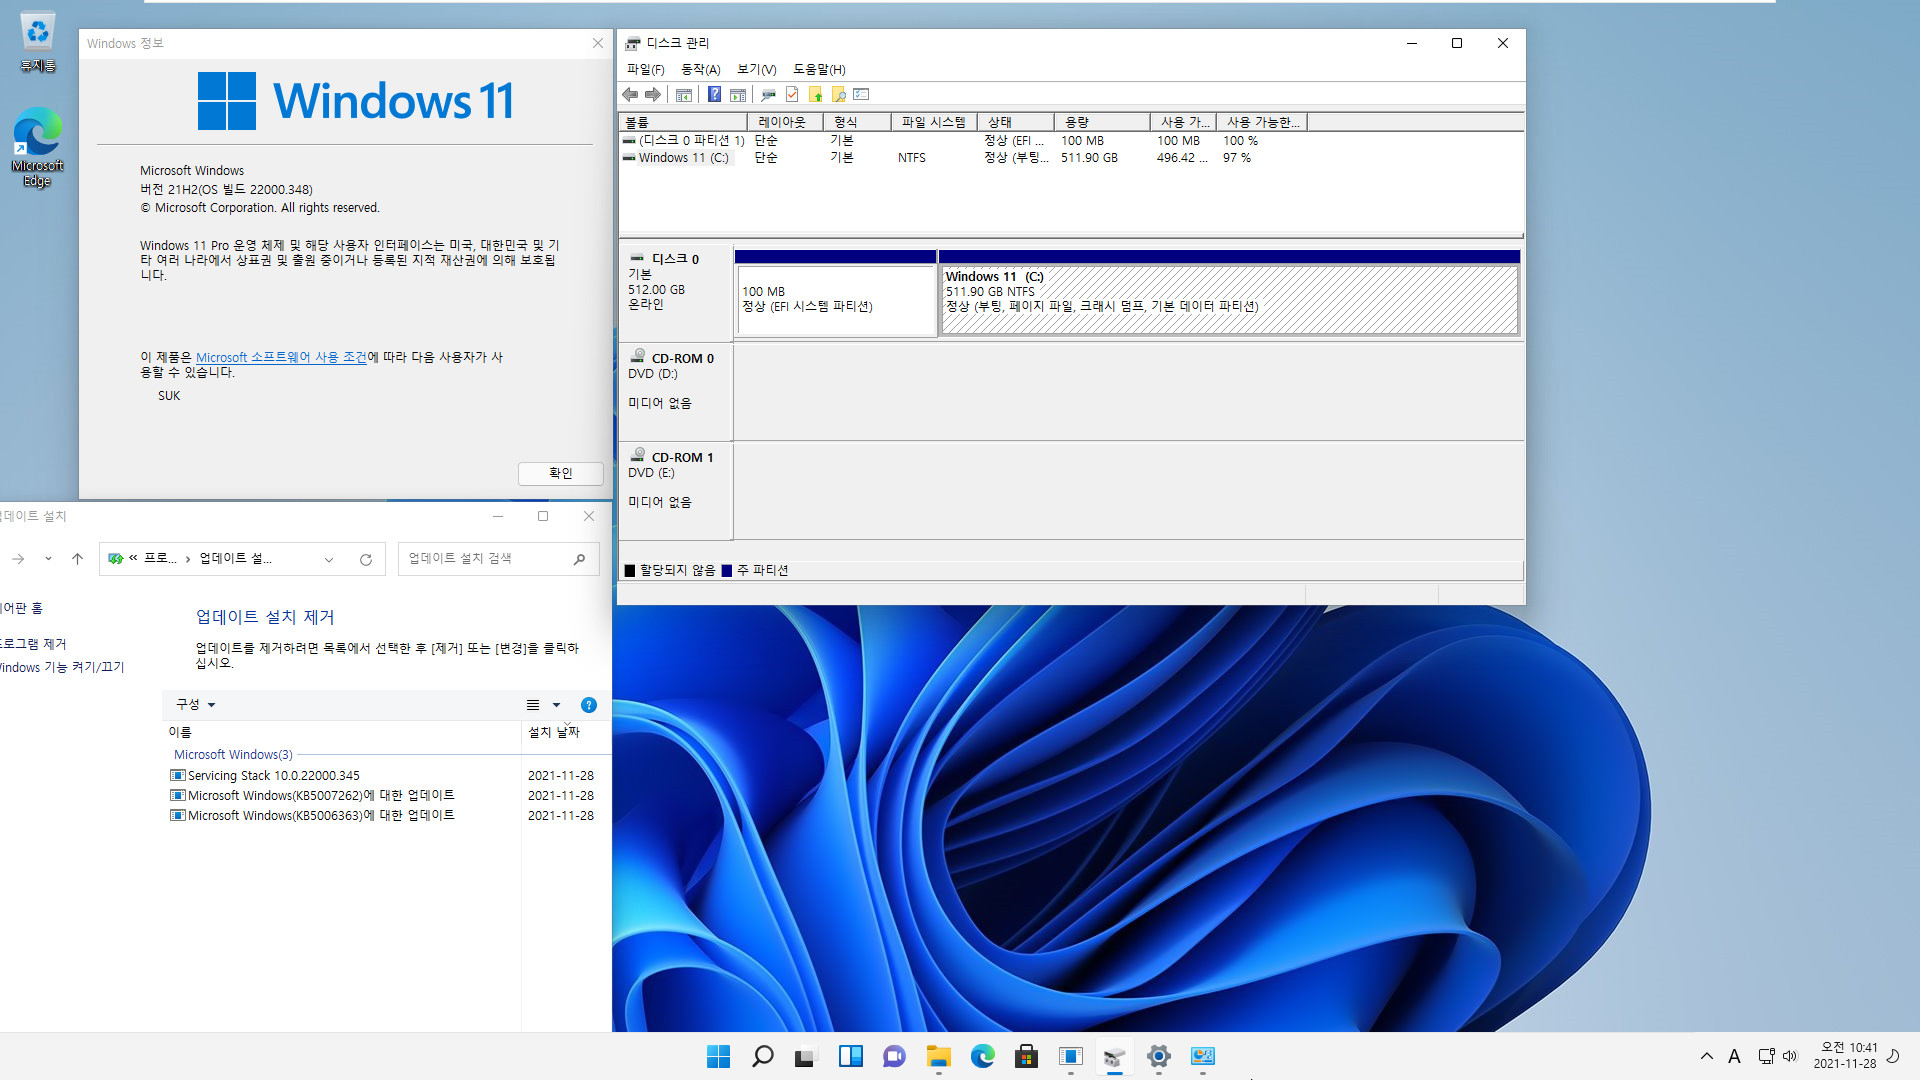Click the help icon in Disk Management toolbar
Image resolution: width=1920 pixels, height=1080 pixels.
(x=713, y=94)
